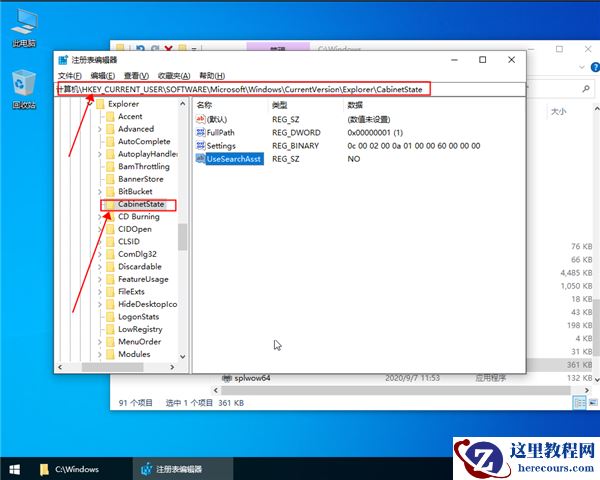600x480 pixels.
Task: Switch Explorer to large icons view icon
Action: point(593,403)
